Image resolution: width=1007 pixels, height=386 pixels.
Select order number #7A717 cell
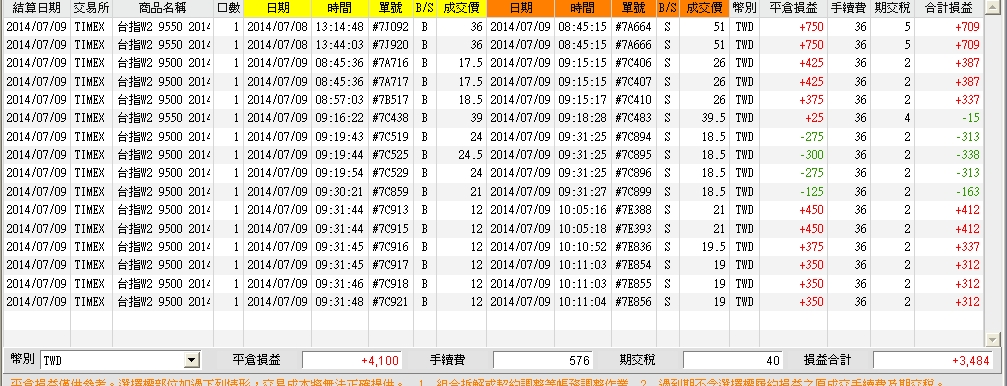click(390, 82)
